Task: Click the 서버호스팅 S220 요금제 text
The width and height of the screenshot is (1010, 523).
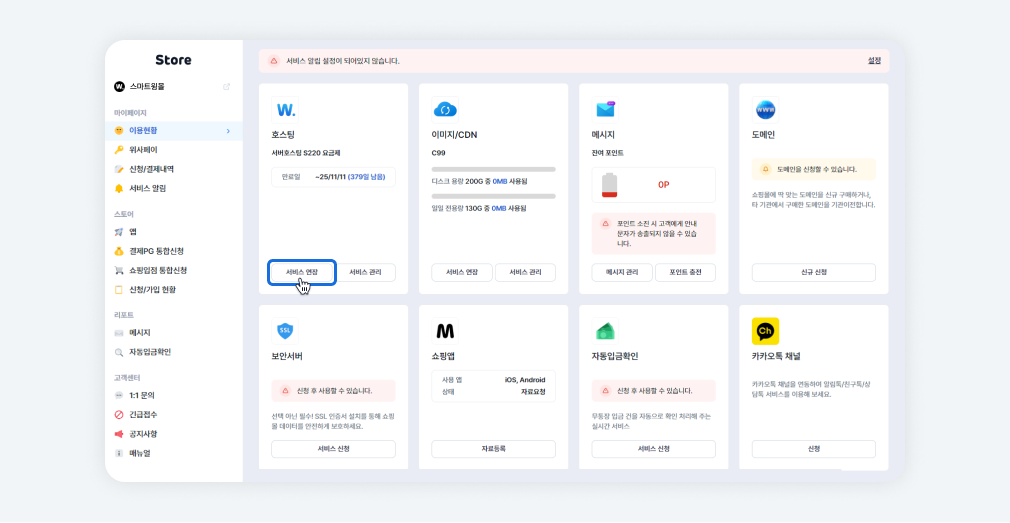Action: 305,153
